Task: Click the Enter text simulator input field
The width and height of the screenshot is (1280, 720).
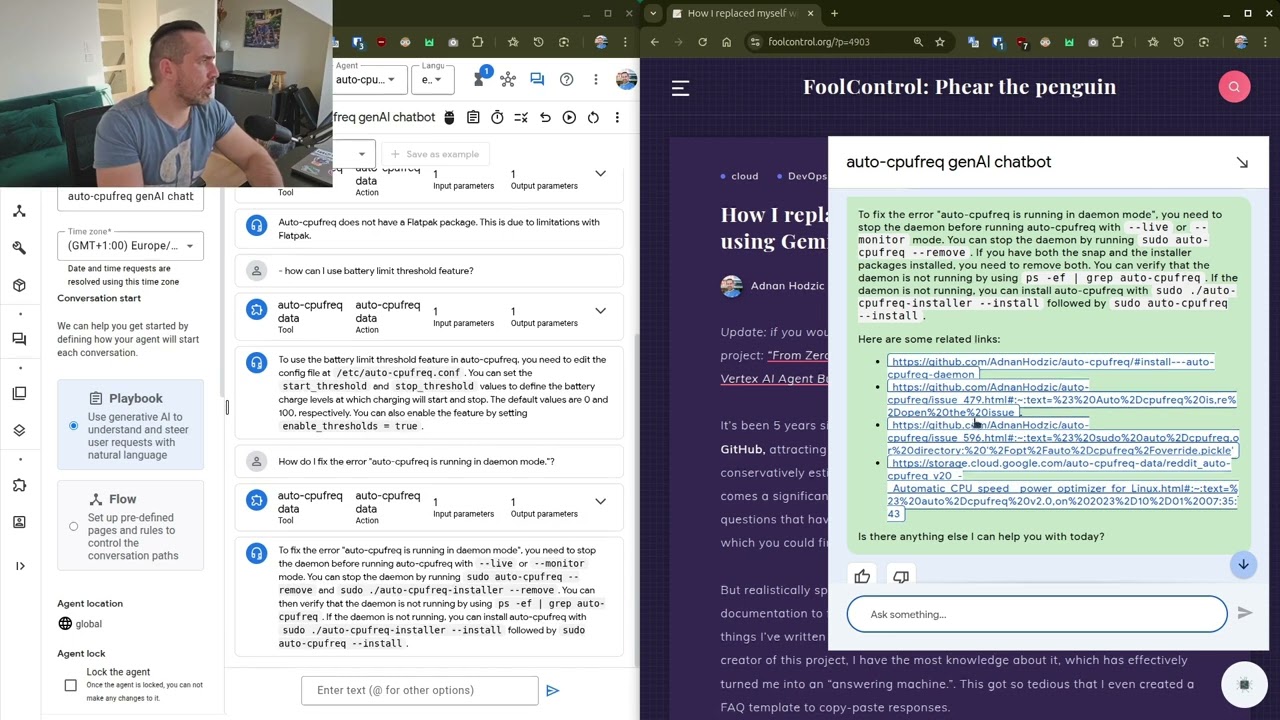Action: coord(420,690)
